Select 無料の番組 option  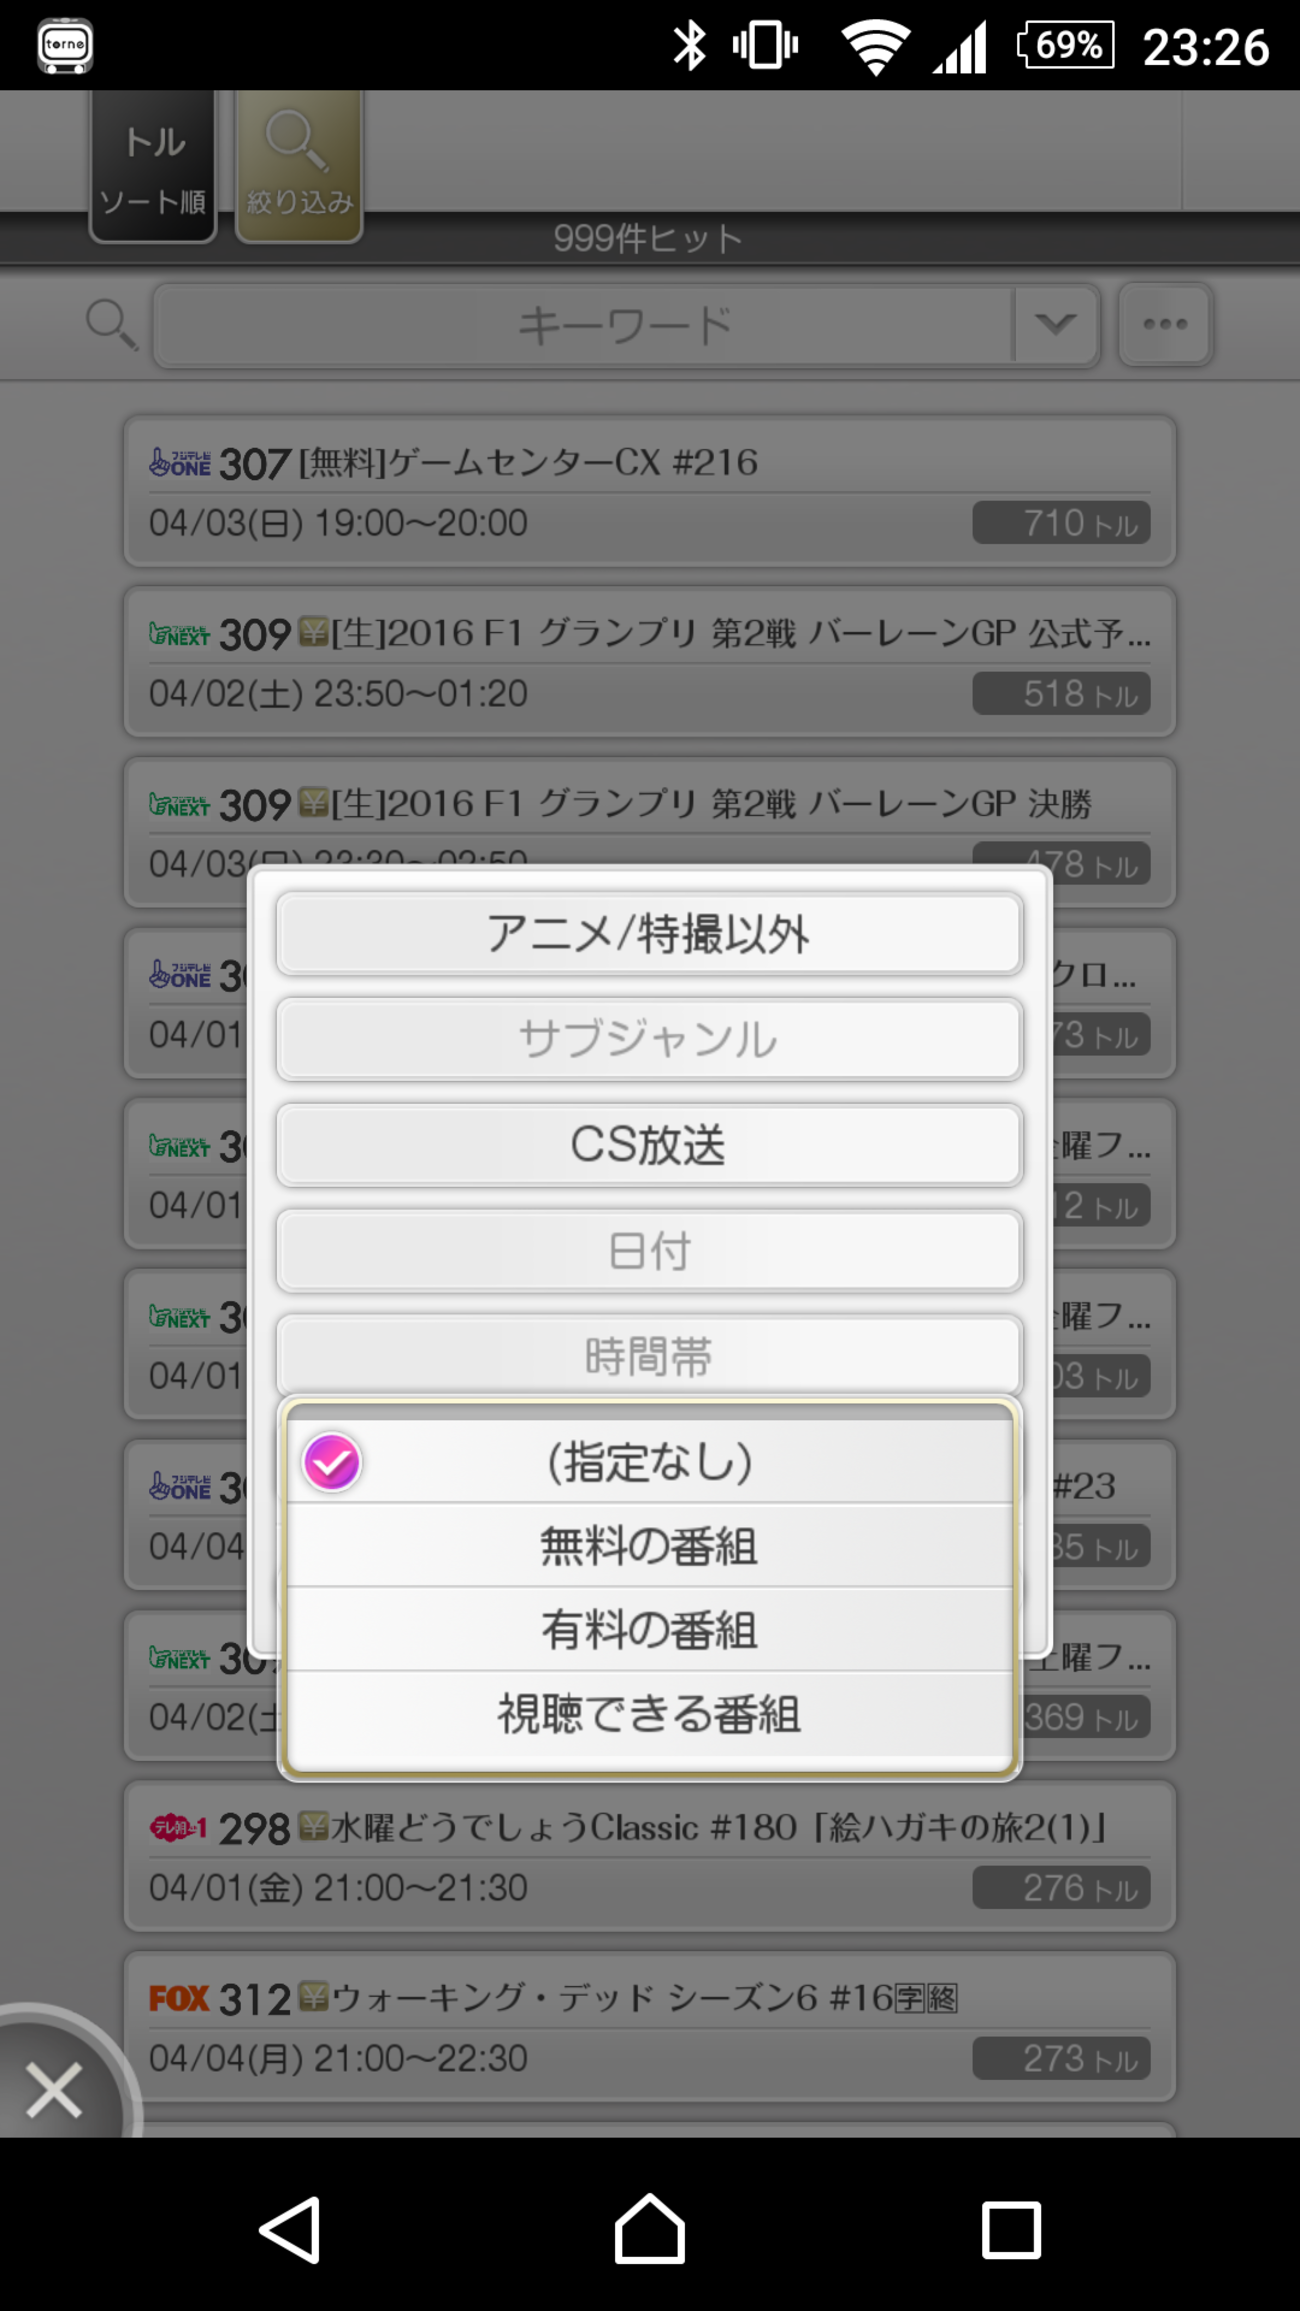(x=650, y=1546)
